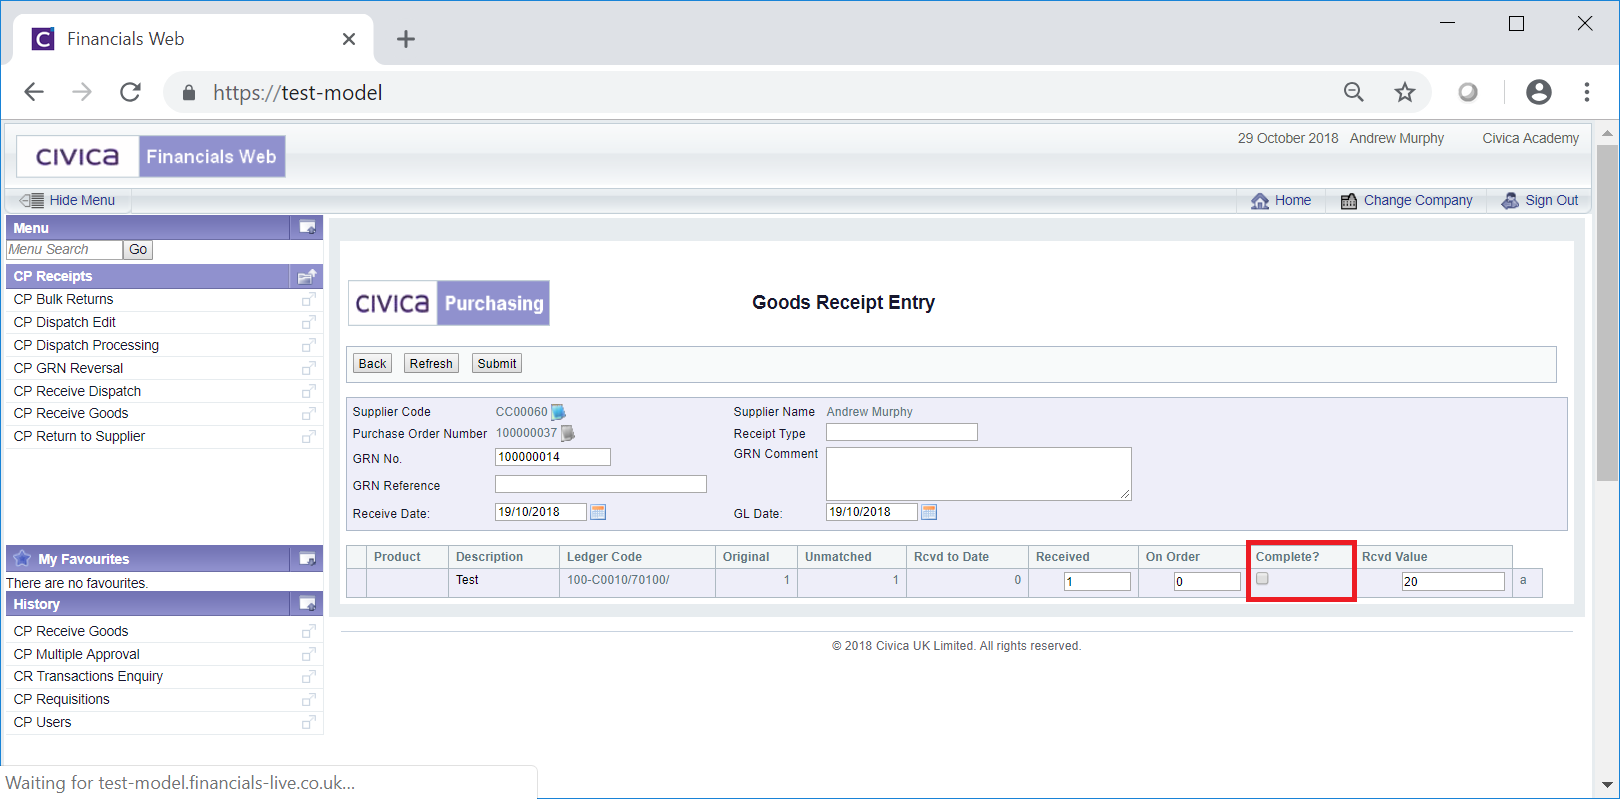This screenshot has height=799, width=1620.
Task: Open the Receive Date calendar picker
Action: (598, 512)
